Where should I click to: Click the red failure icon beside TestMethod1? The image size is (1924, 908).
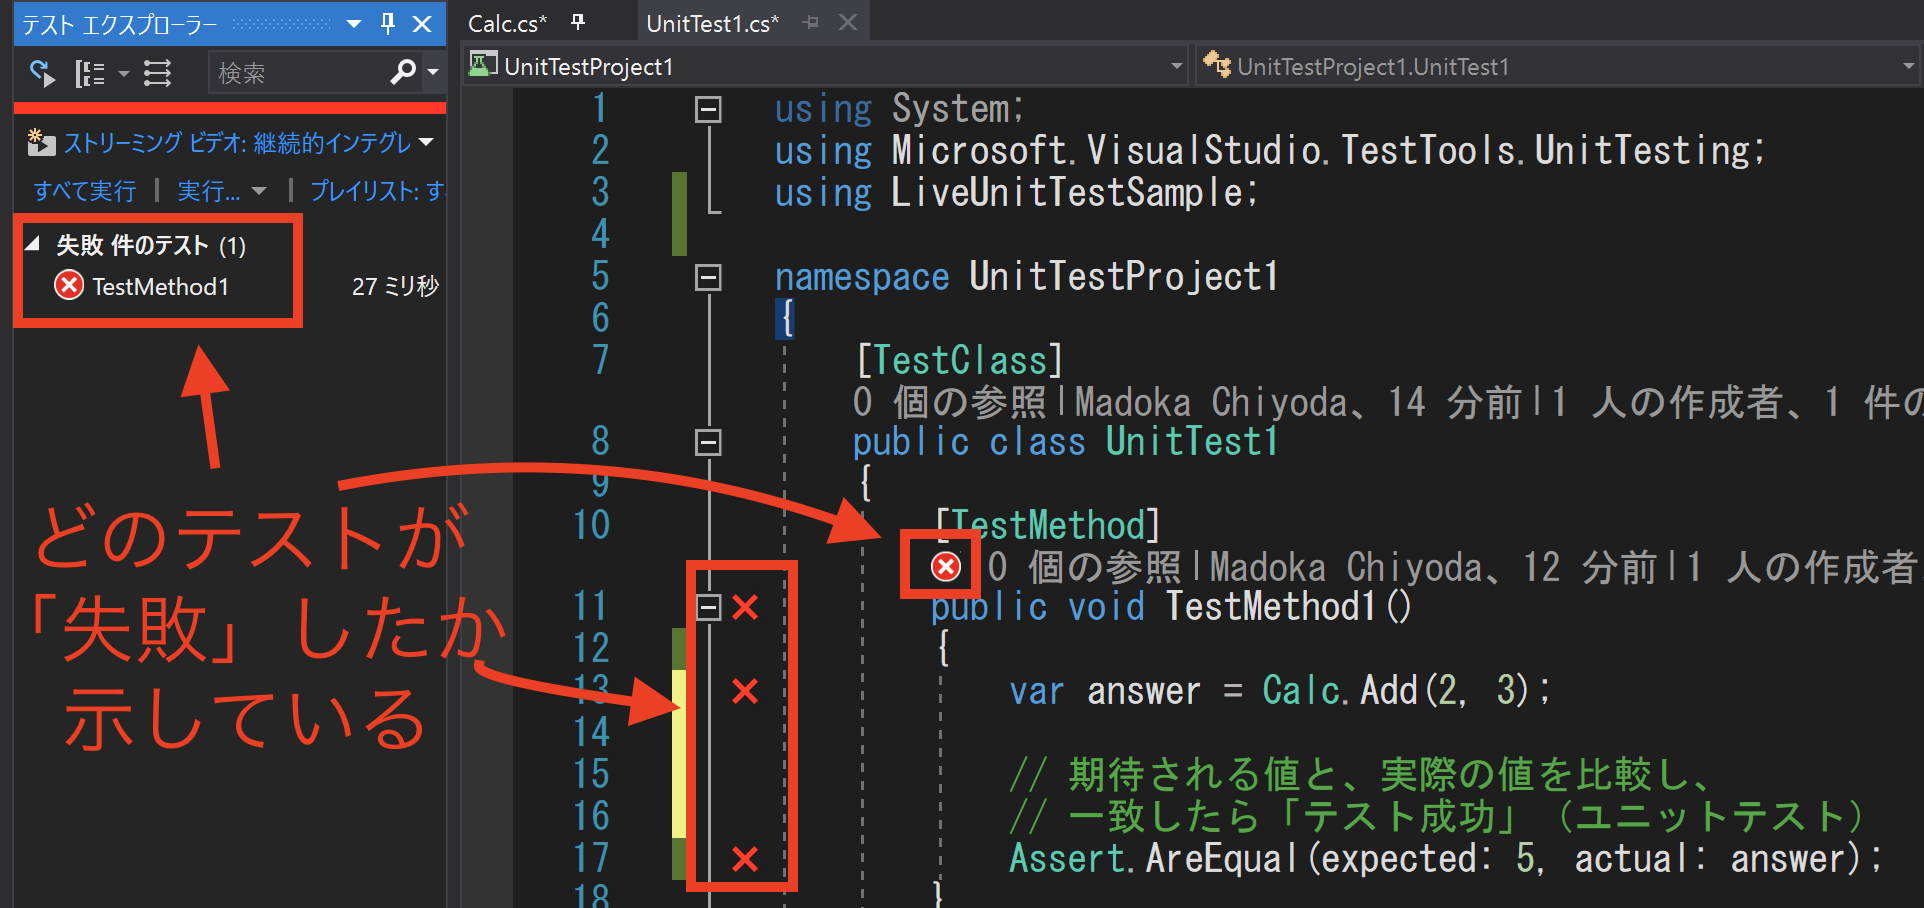coord(69,286)
